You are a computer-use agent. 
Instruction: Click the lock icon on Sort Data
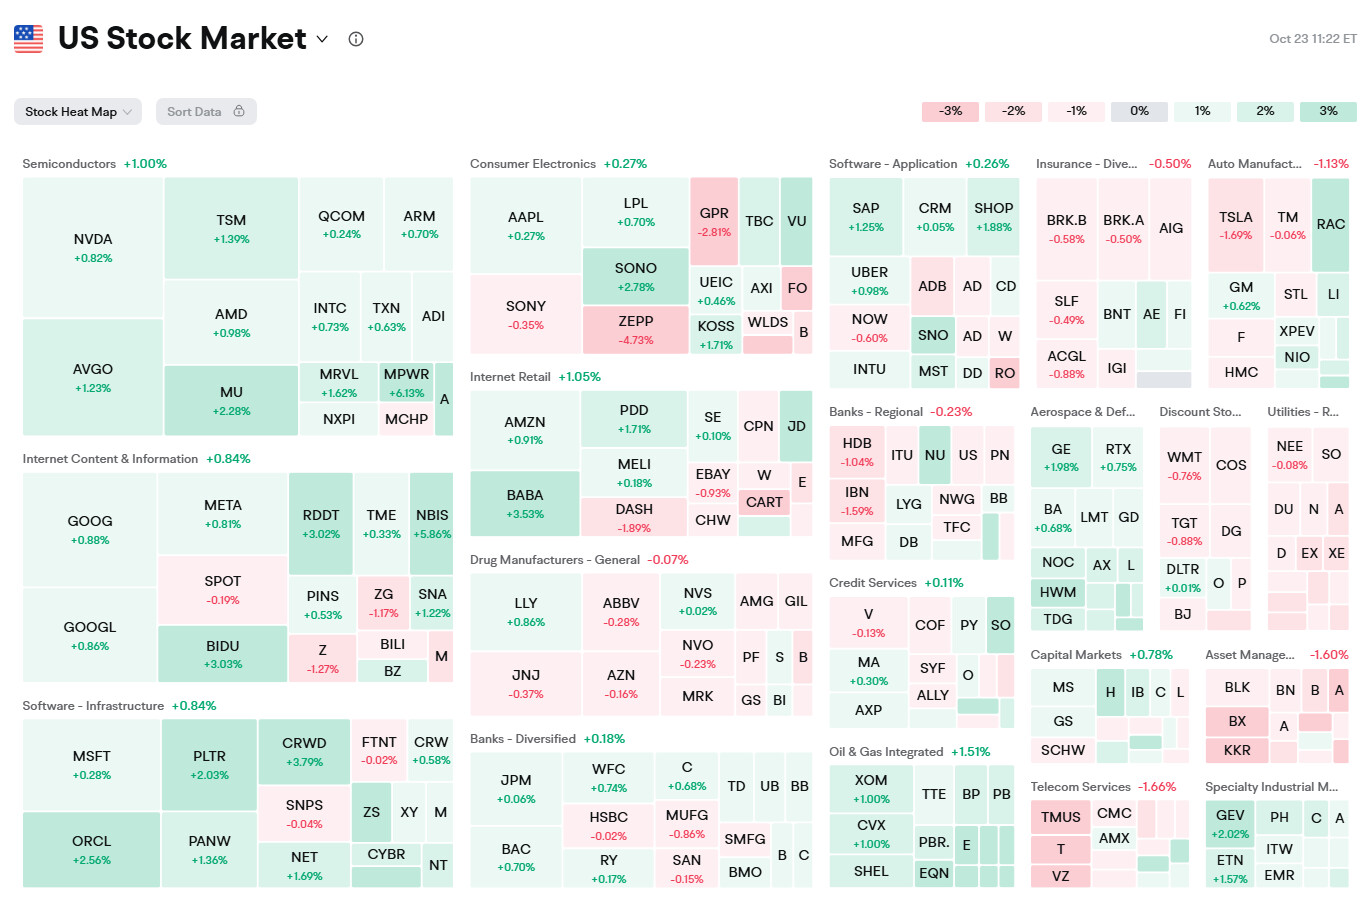pos(239,111)
